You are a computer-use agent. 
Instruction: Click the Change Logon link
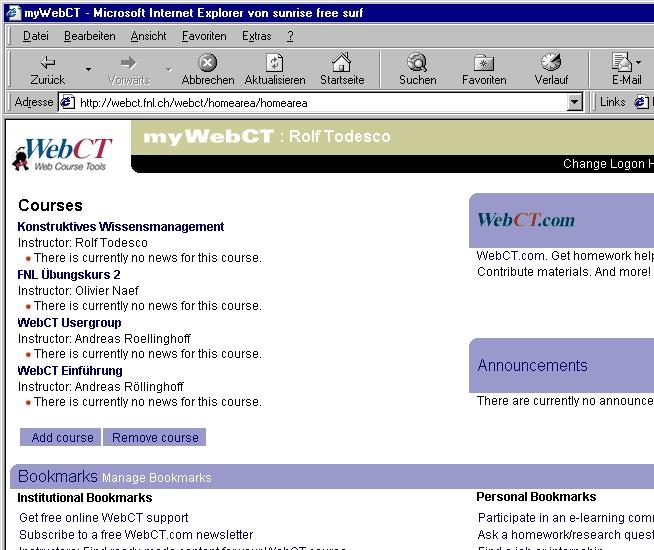point(604,164)
